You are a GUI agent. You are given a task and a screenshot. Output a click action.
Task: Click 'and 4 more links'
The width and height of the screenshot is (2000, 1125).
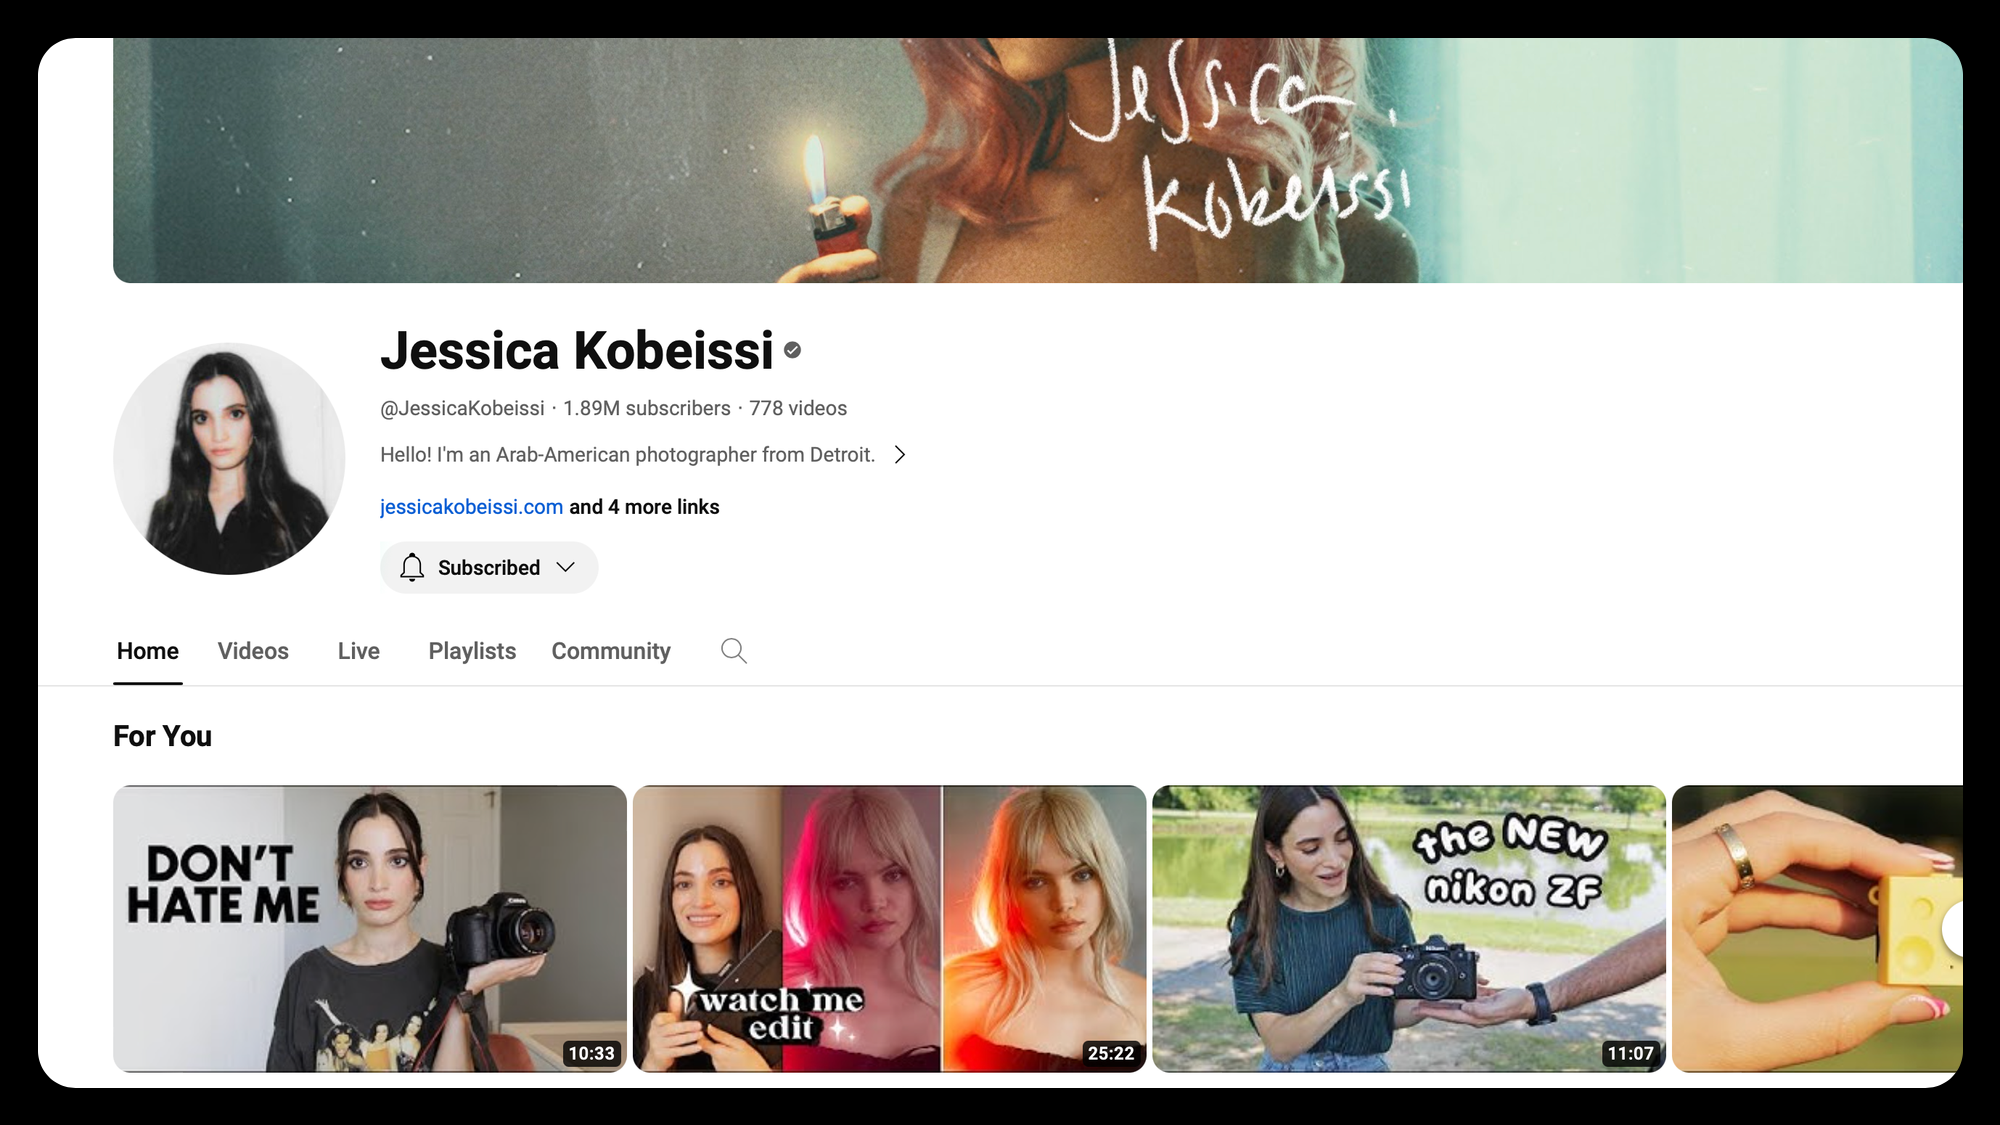pos(643,506)
